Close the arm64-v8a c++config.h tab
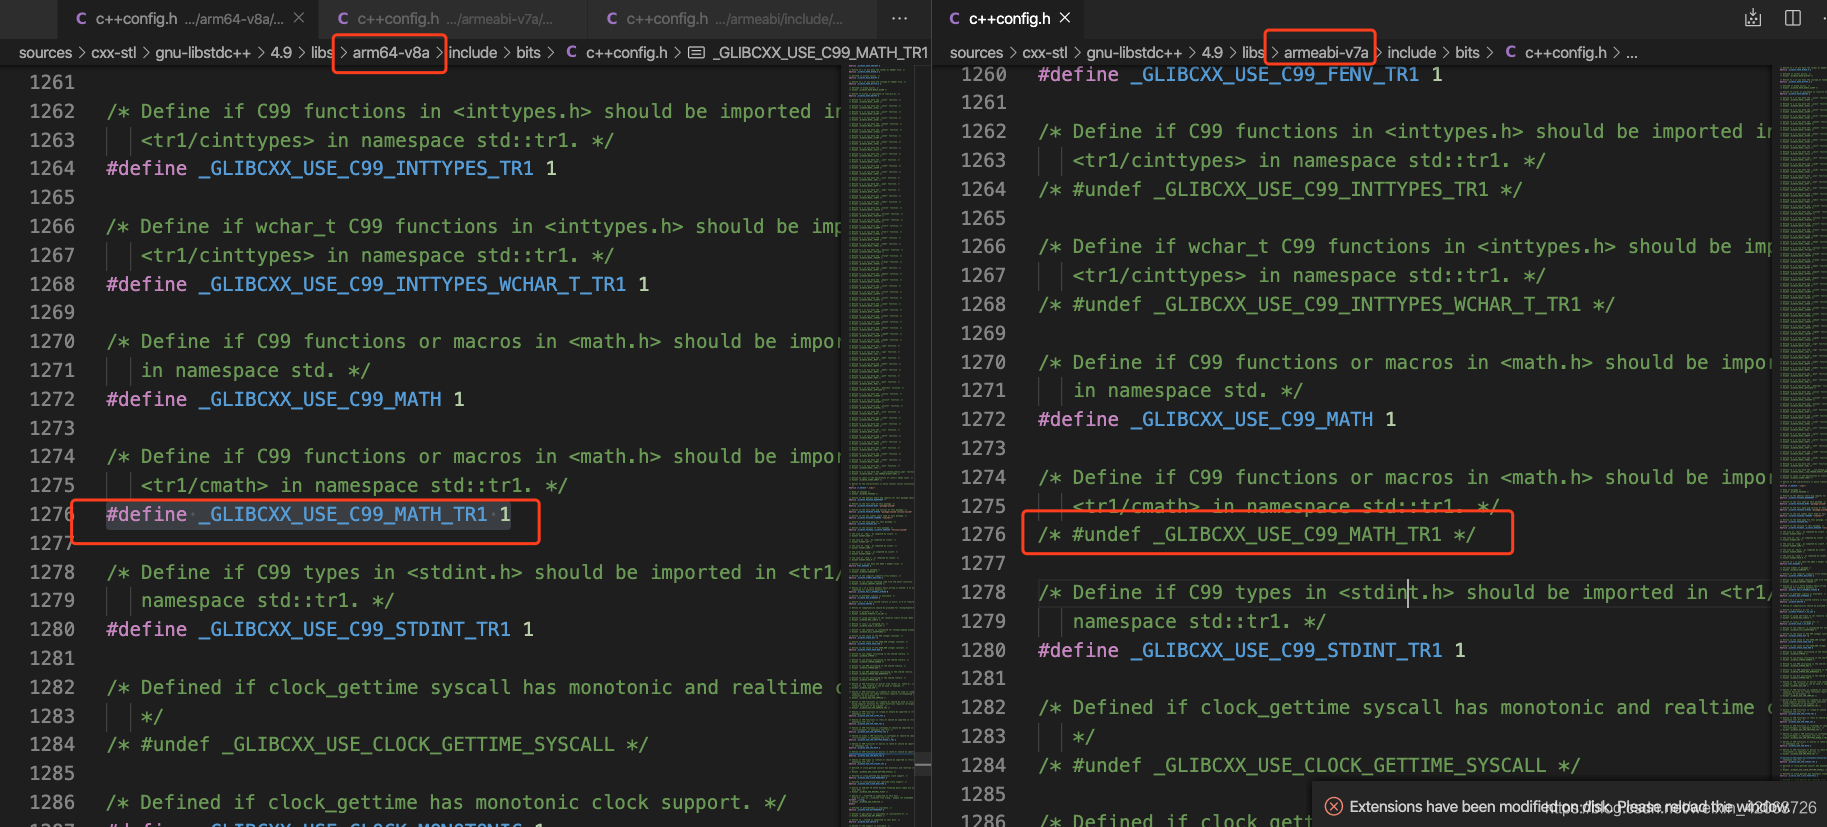Image resolution: width=1827 pixels, height=827 pixels. (x=299, y=18)
